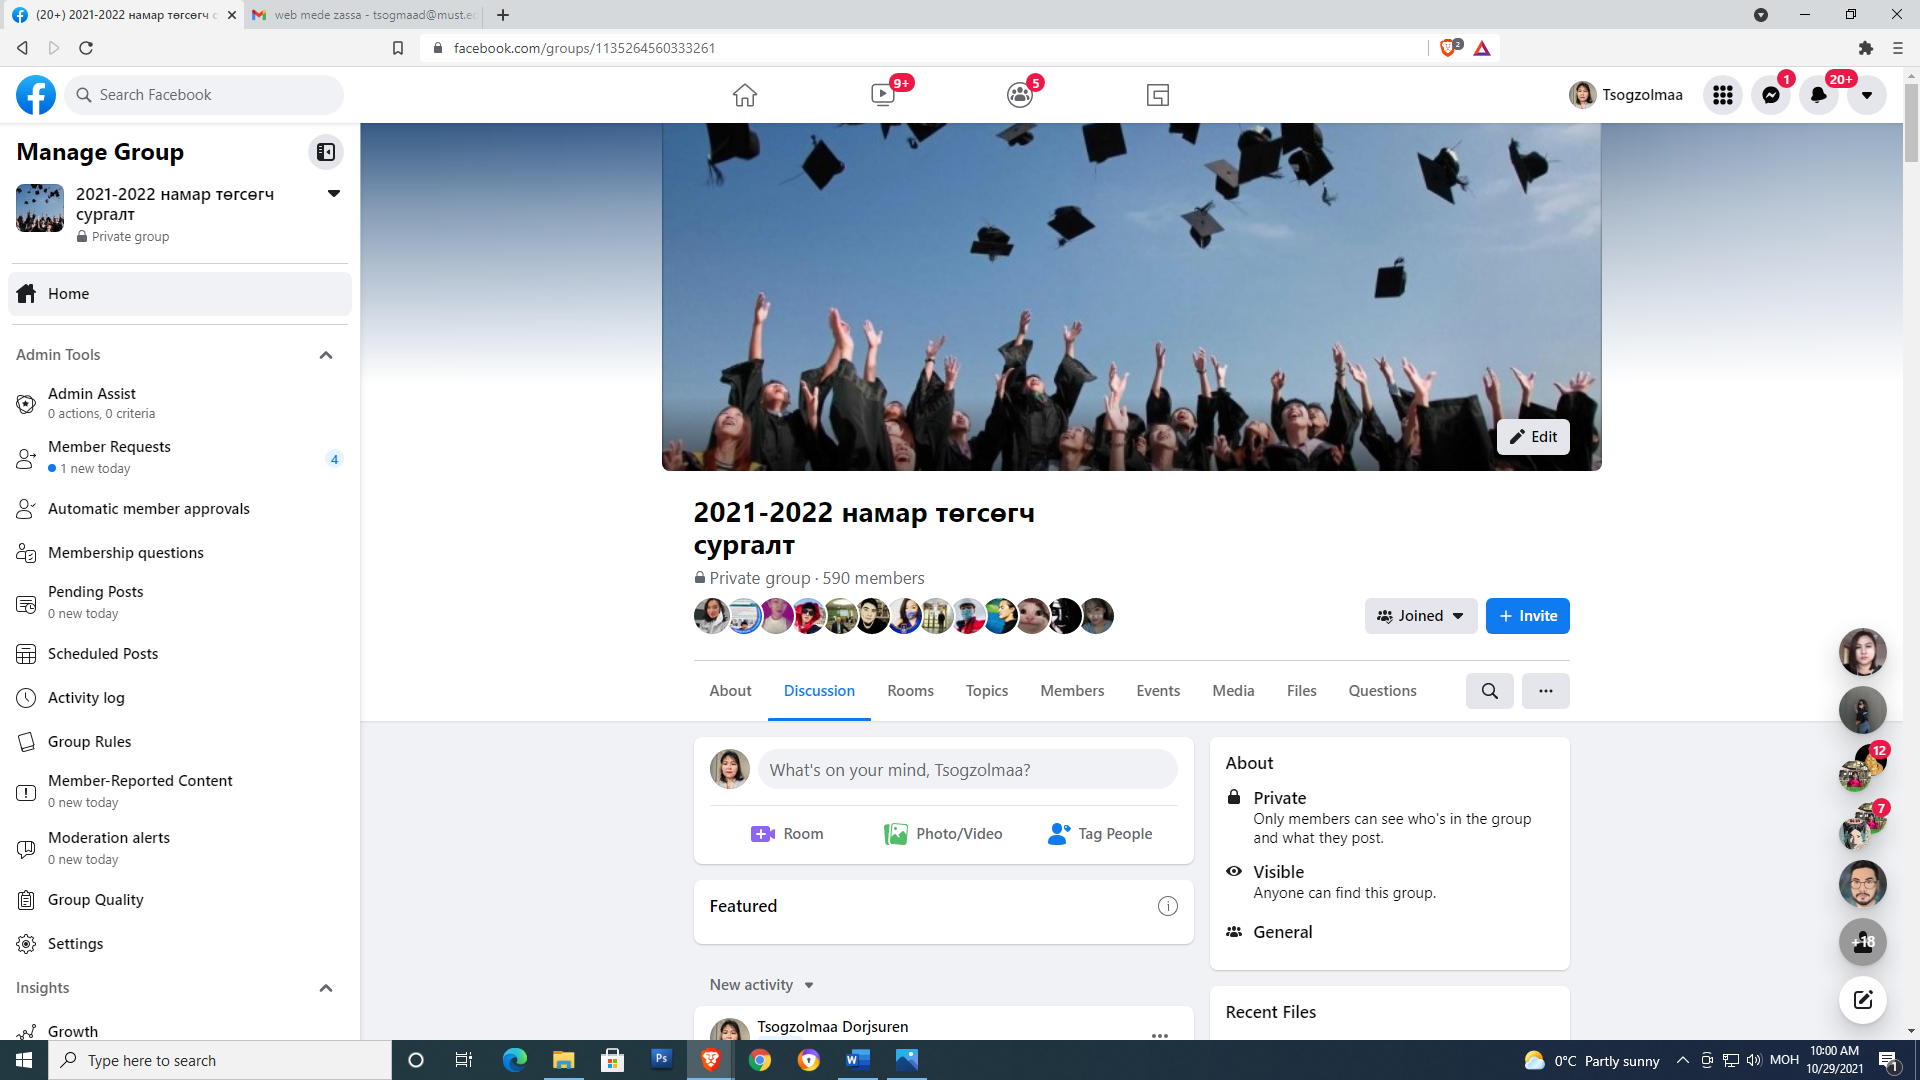Search within the group using magnifier
1920x1080 pixels.
pos(1490,691)
